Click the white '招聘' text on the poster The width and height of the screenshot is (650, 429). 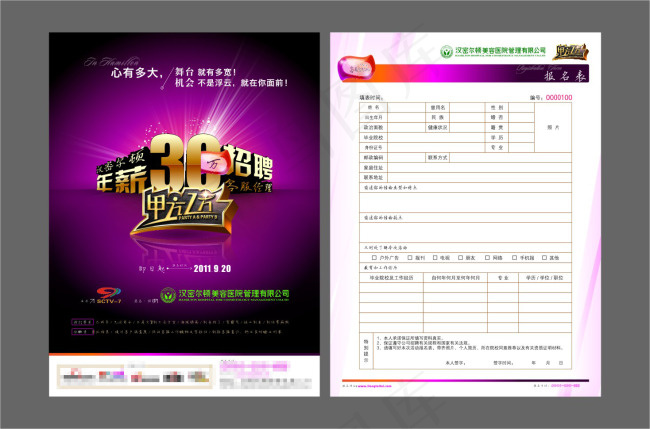248,161
